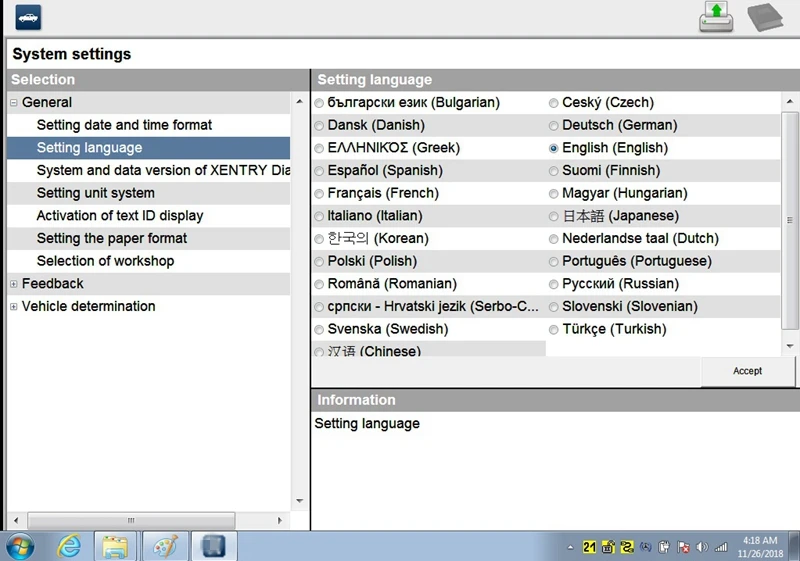Open the Action Center flag icon
Screen dimensions: 800x561
tap(683, 547)
